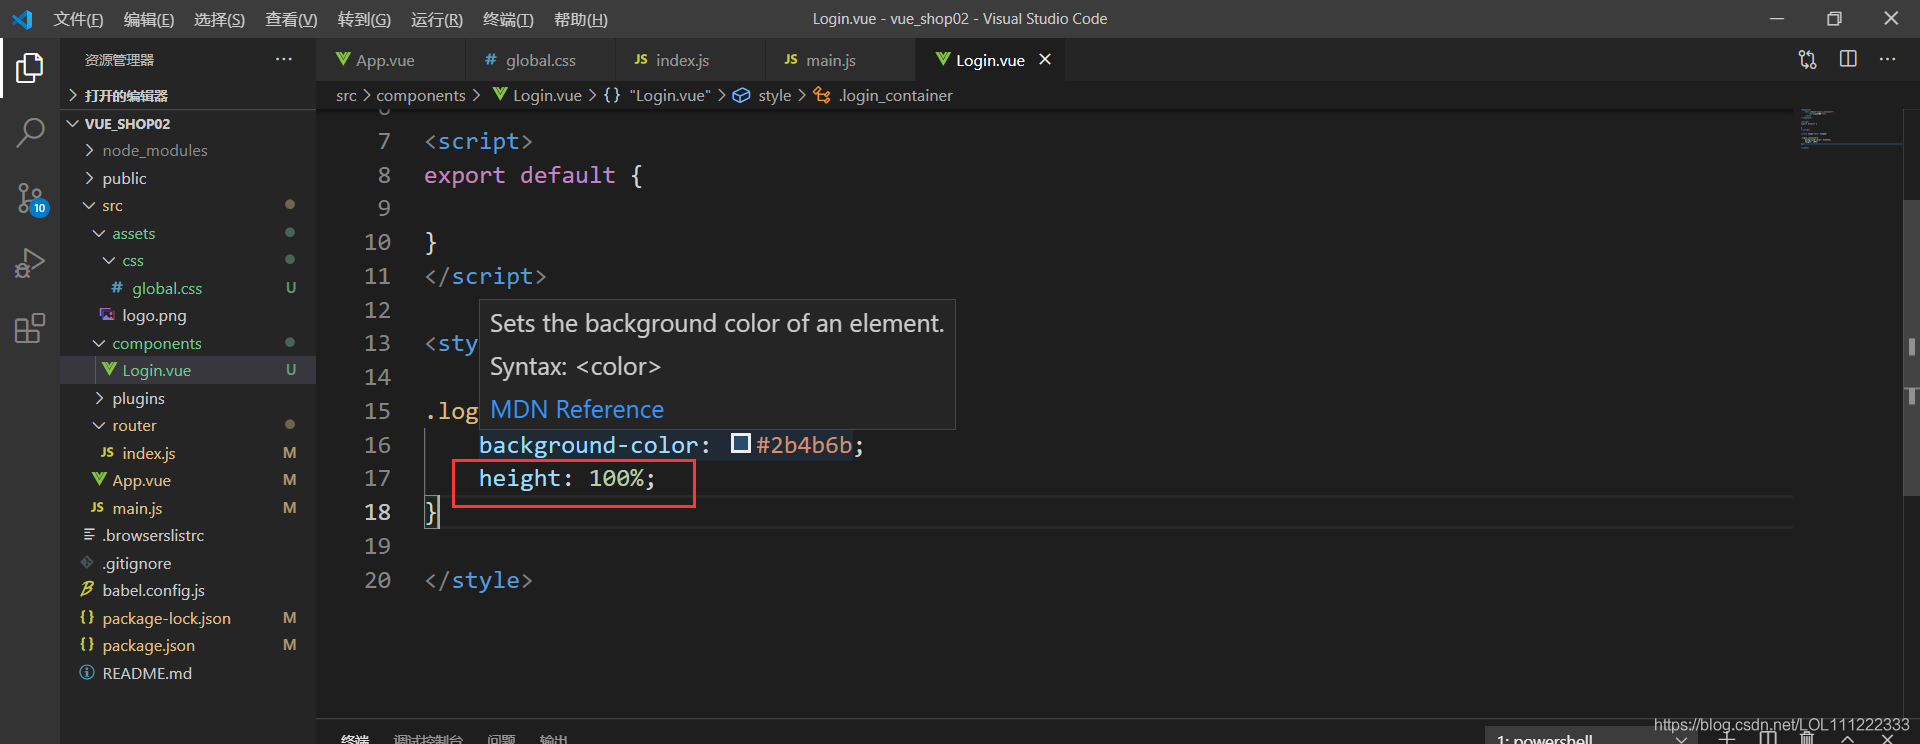Collapse the css folder
This screenshot has width=1920, height=744.
[188, 260]
